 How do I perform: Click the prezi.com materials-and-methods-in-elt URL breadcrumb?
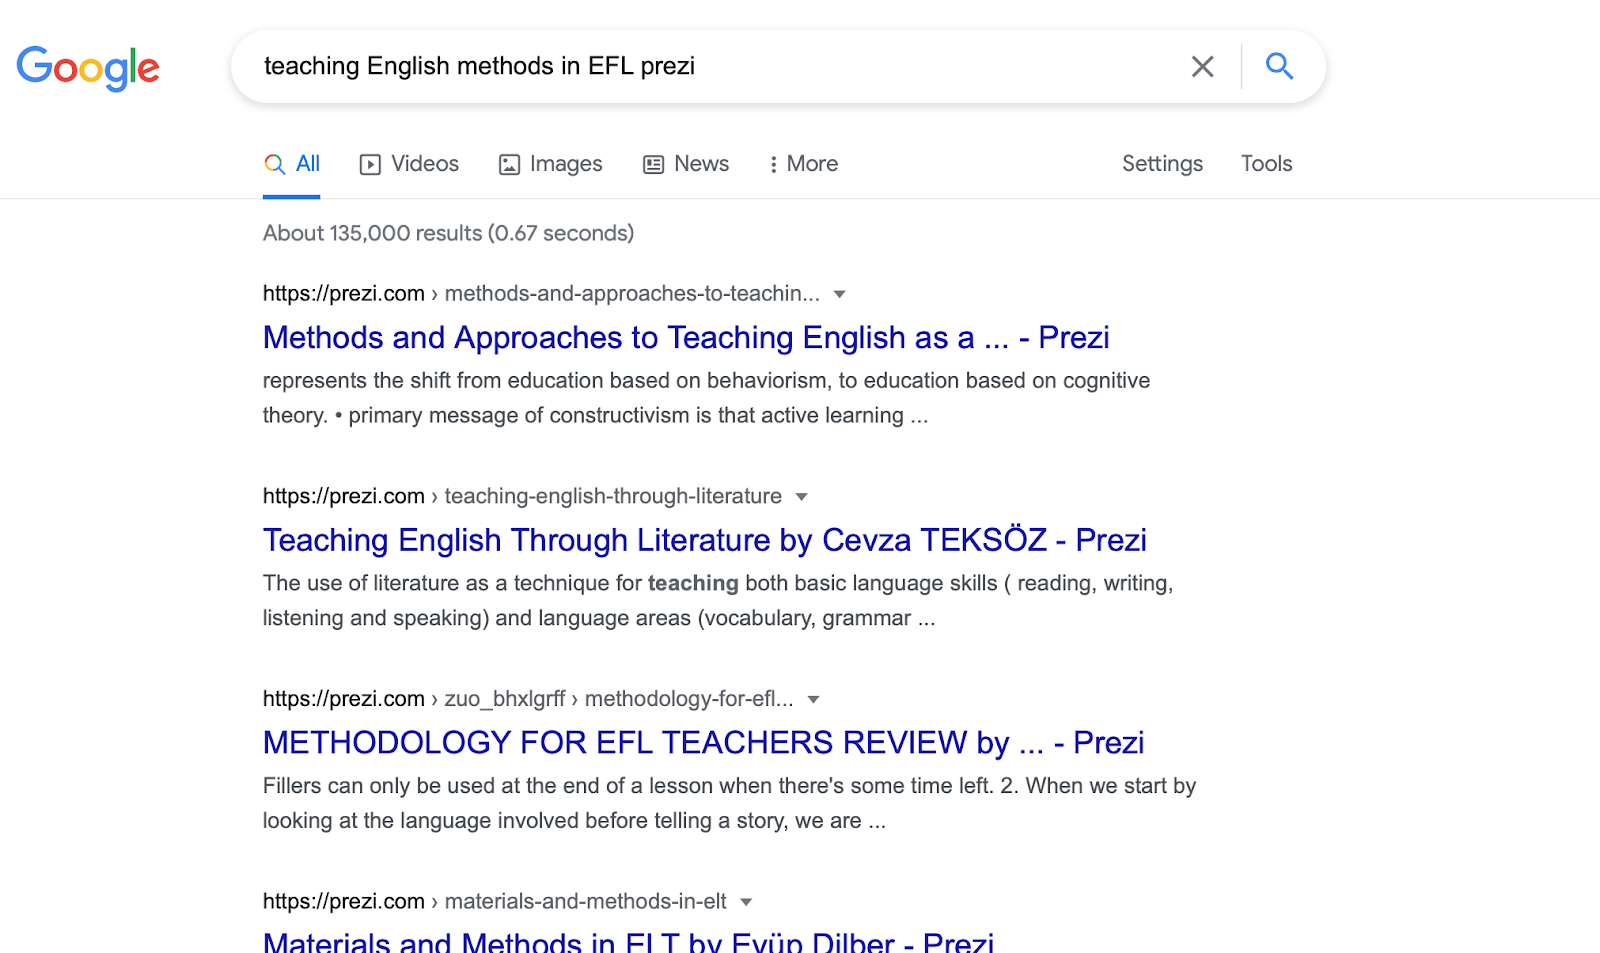click(494, 901)
